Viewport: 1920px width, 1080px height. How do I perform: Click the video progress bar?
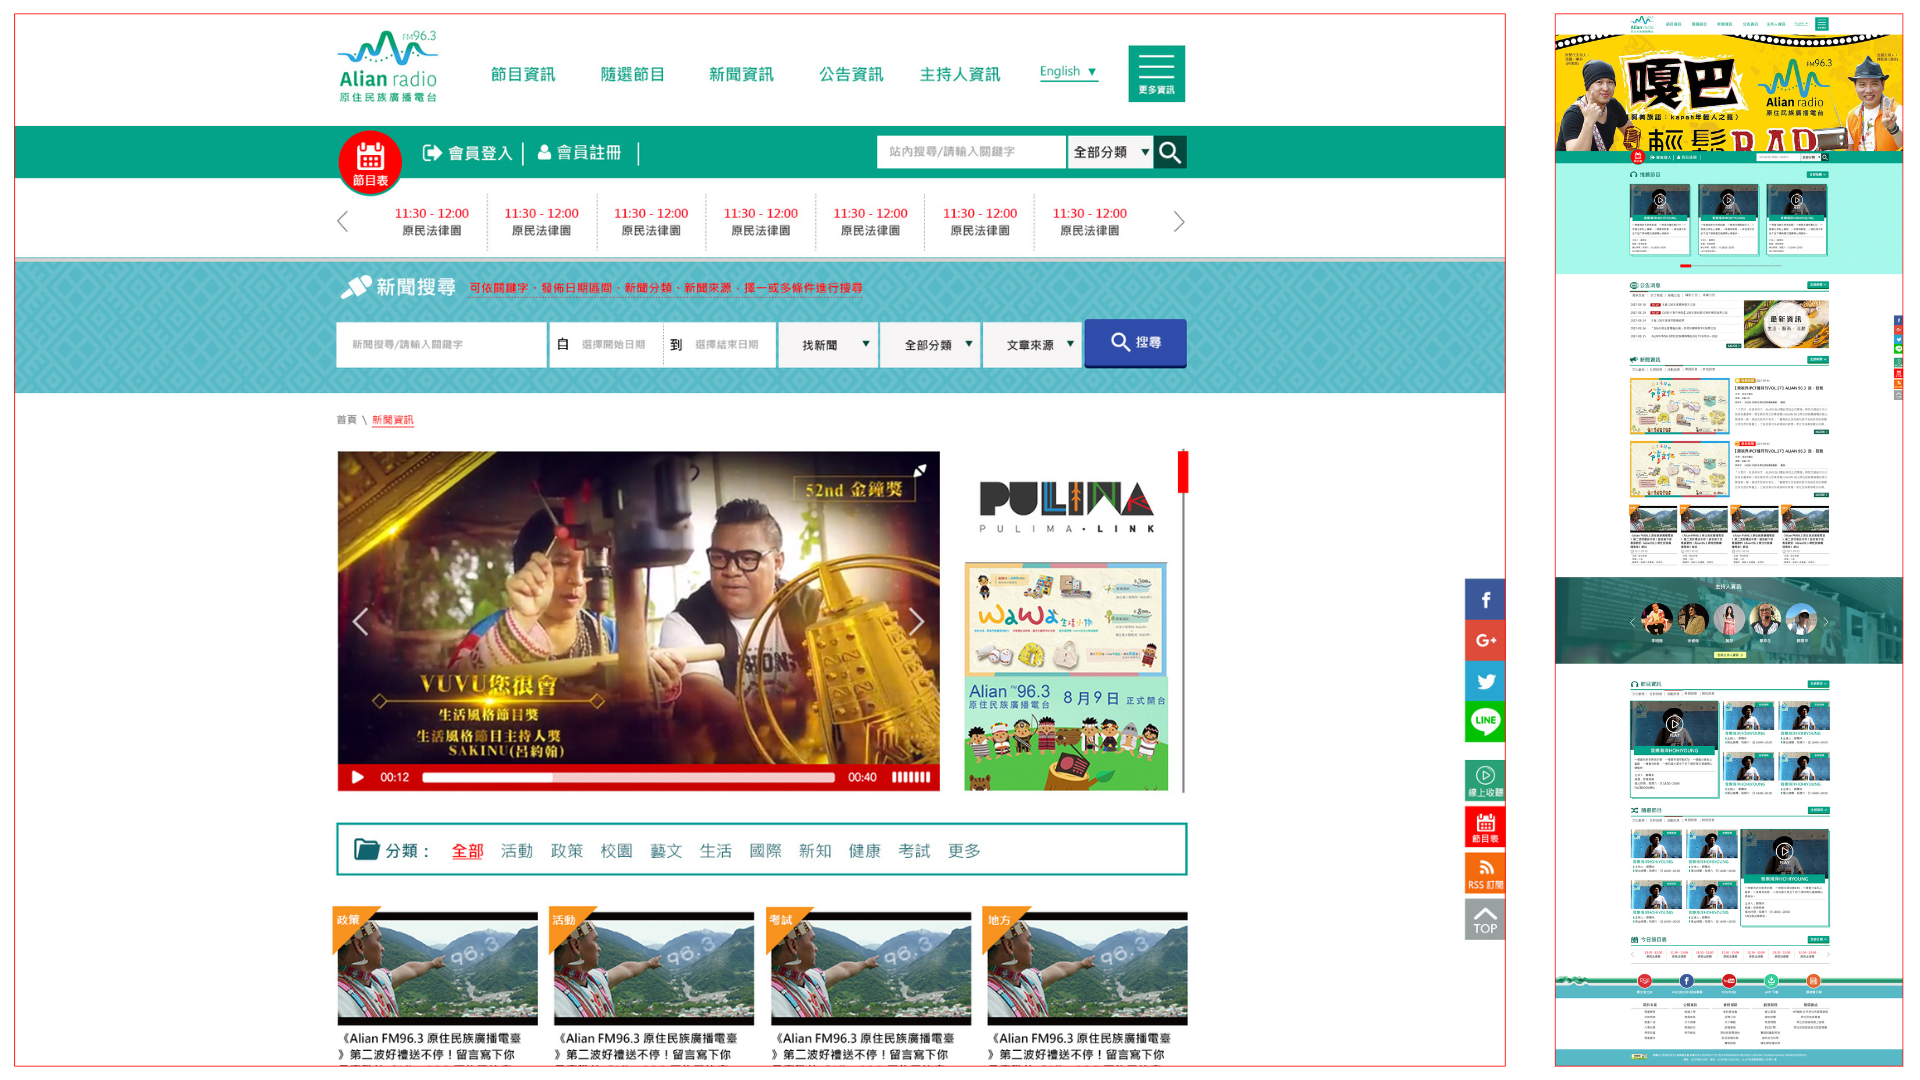[x=628, y=777]
